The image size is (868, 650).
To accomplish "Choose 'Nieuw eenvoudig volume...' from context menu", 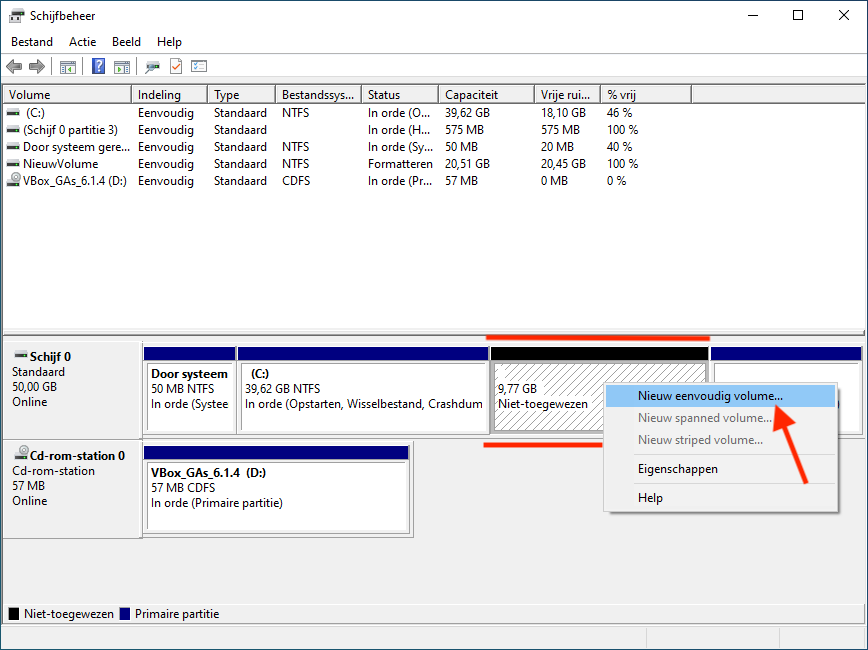I will [710, 396].
